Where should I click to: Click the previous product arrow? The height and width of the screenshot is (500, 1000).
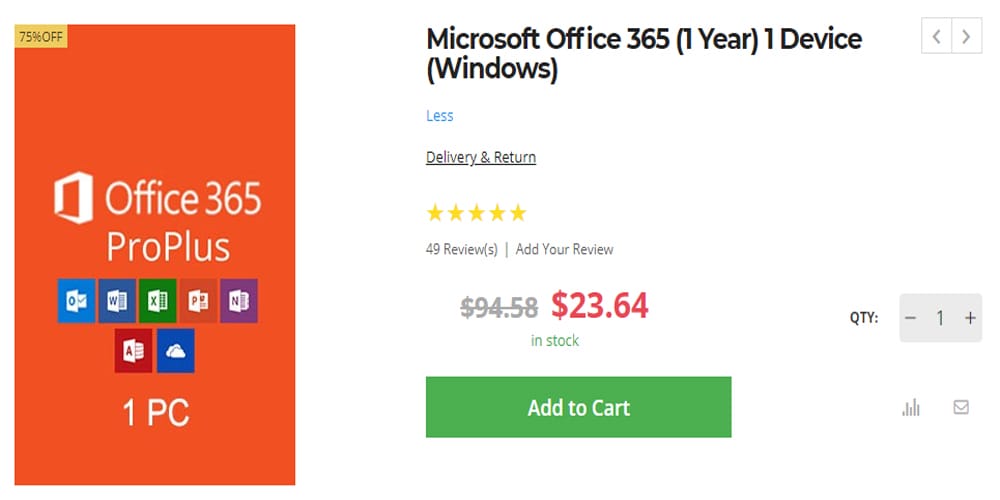click(936, 37)
